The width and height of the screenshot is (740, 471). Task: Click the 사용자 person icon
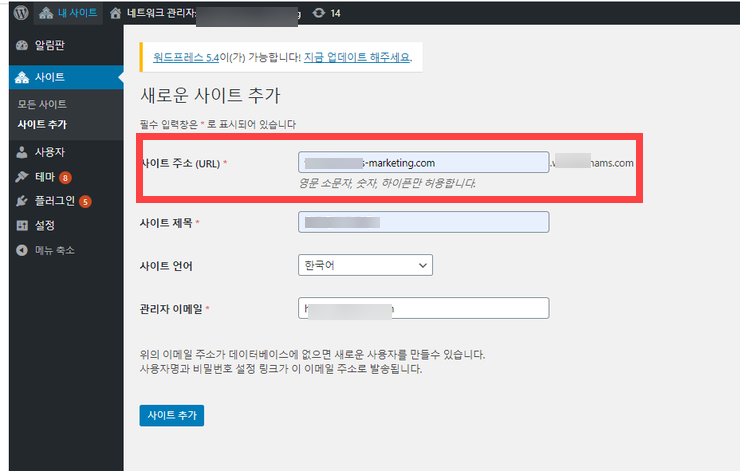(22, 152)
